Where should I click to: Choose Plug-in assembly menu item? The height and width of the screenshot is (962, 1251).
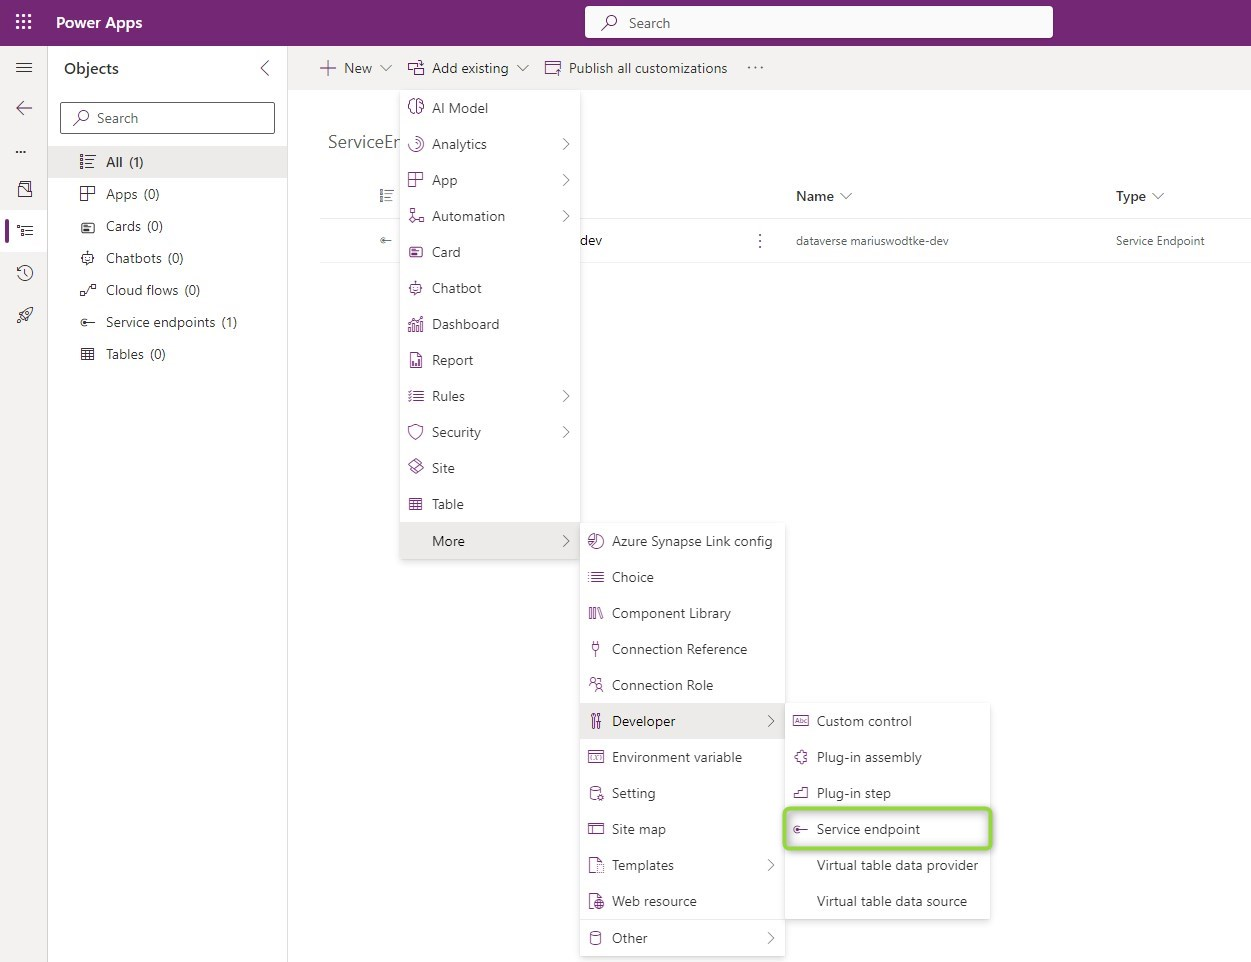[x=868, y=757]
